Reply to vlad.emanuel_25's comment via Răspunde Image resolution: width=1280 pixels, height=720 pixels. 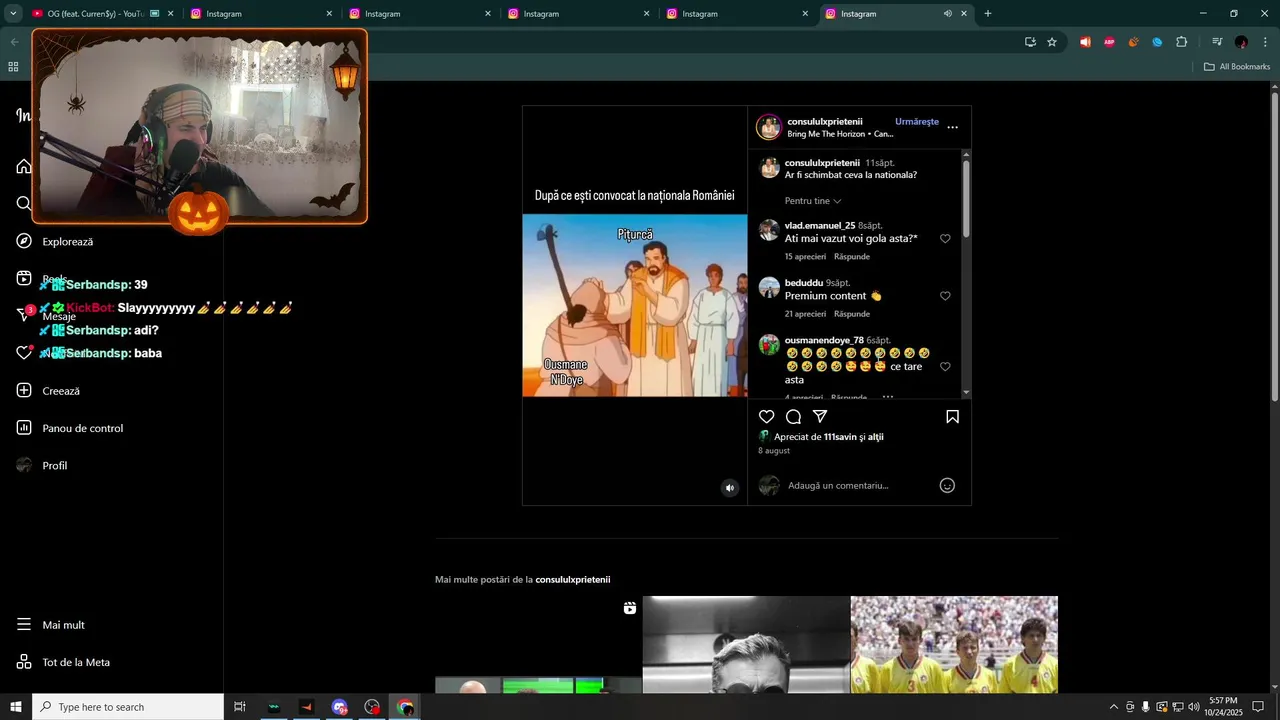852,257
